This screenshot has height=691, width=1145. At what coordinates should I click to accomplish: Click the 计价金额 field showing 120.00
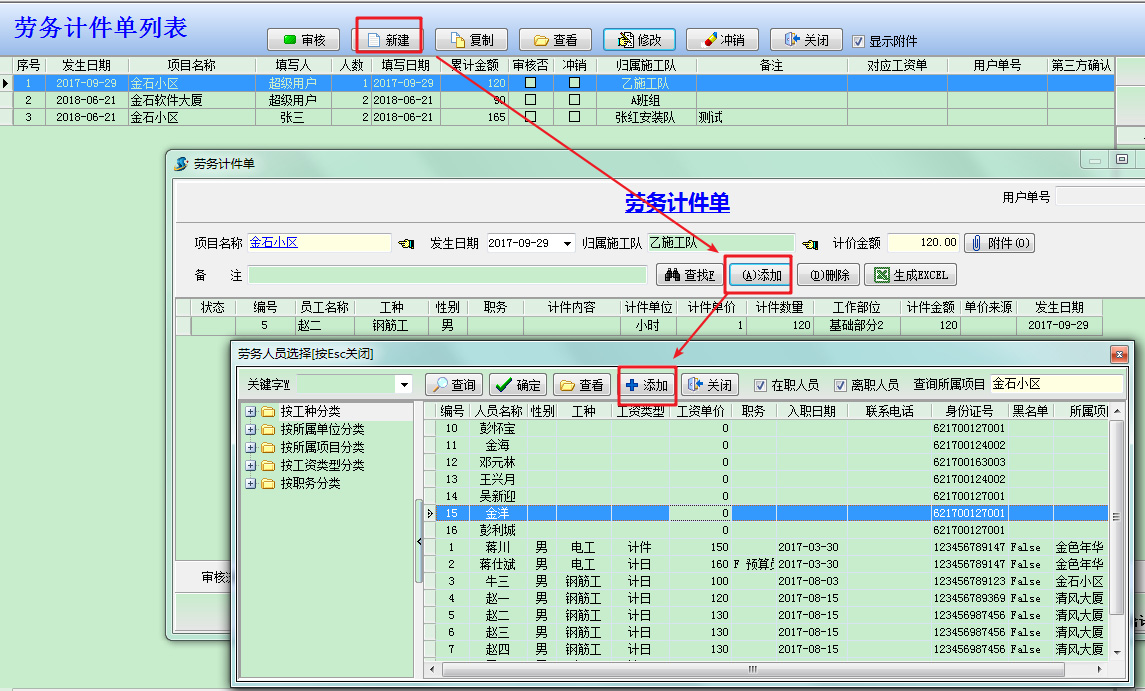pos(923,243)
